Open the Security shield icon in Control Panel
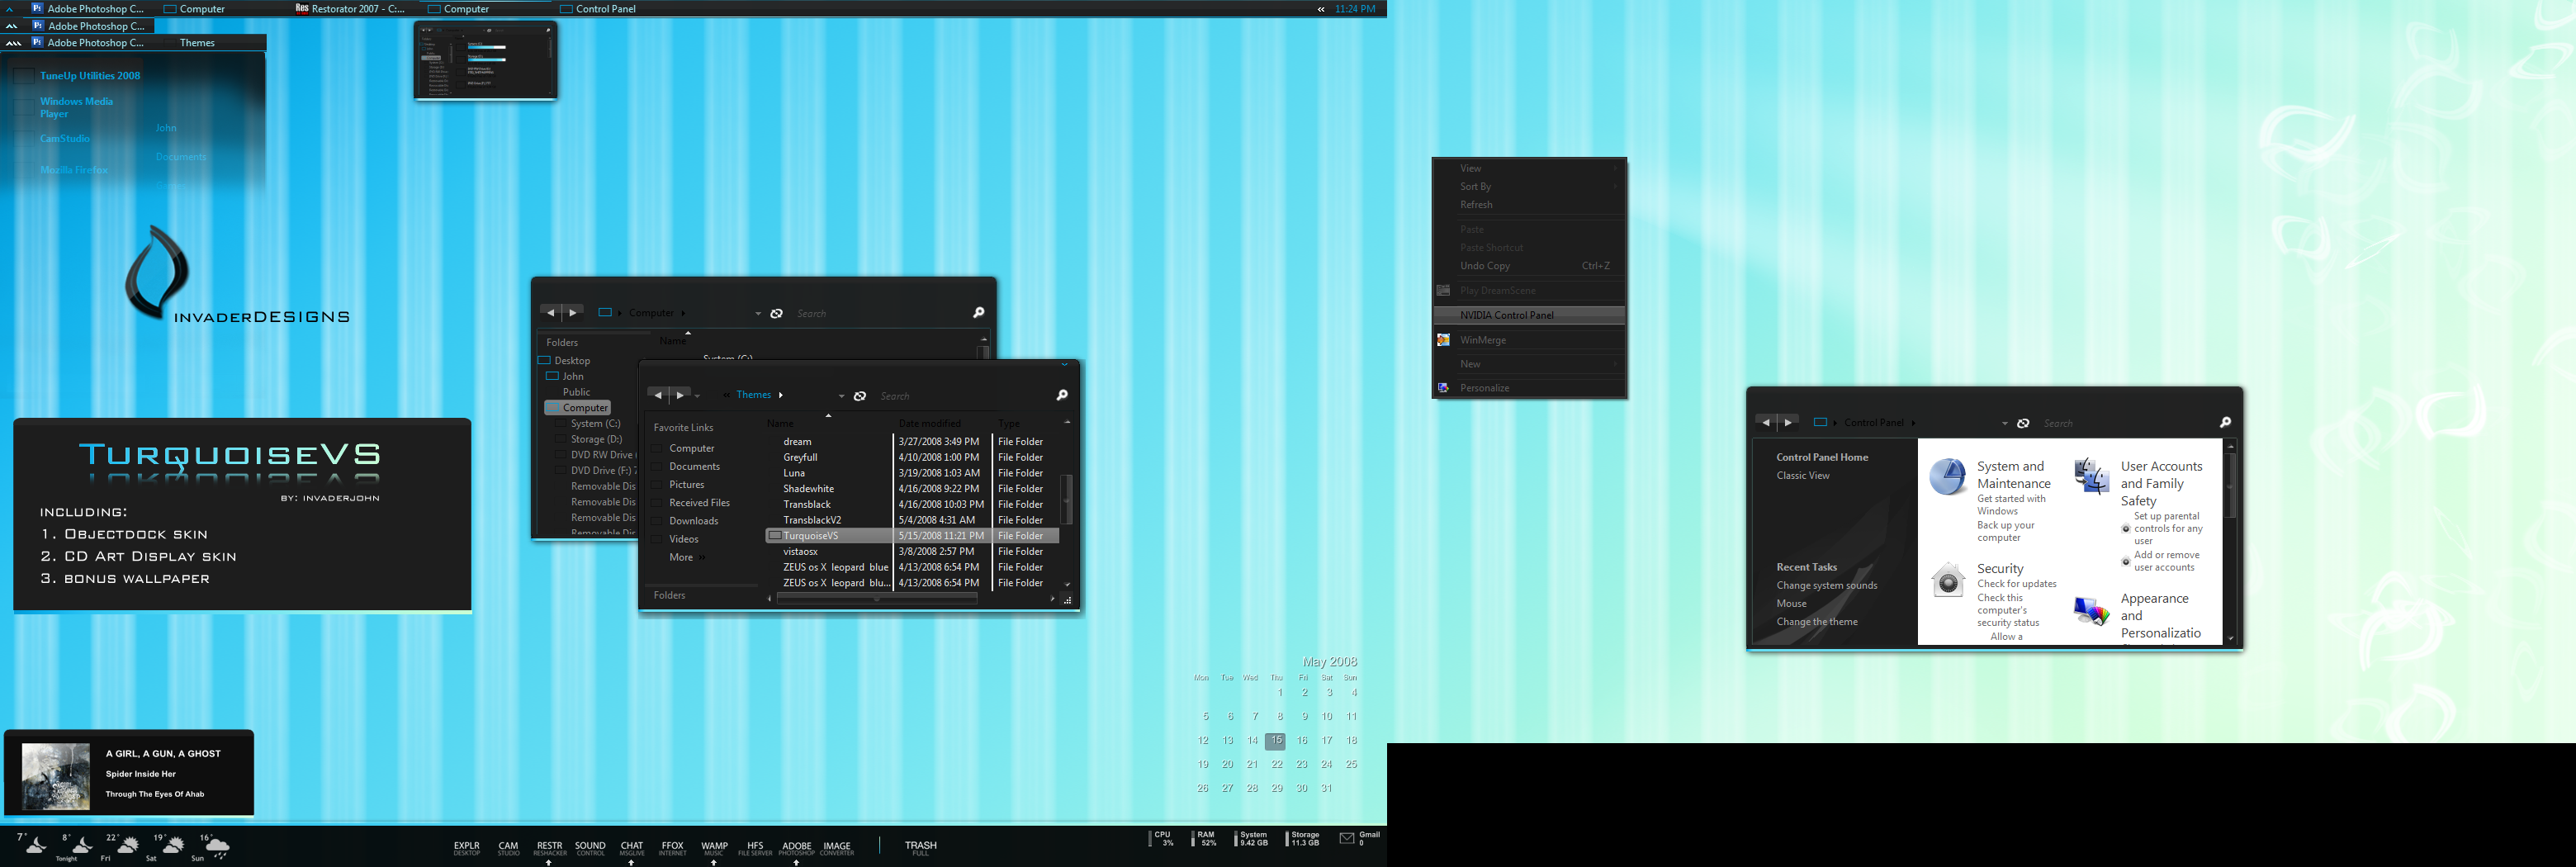 [x=1948, y=579]
